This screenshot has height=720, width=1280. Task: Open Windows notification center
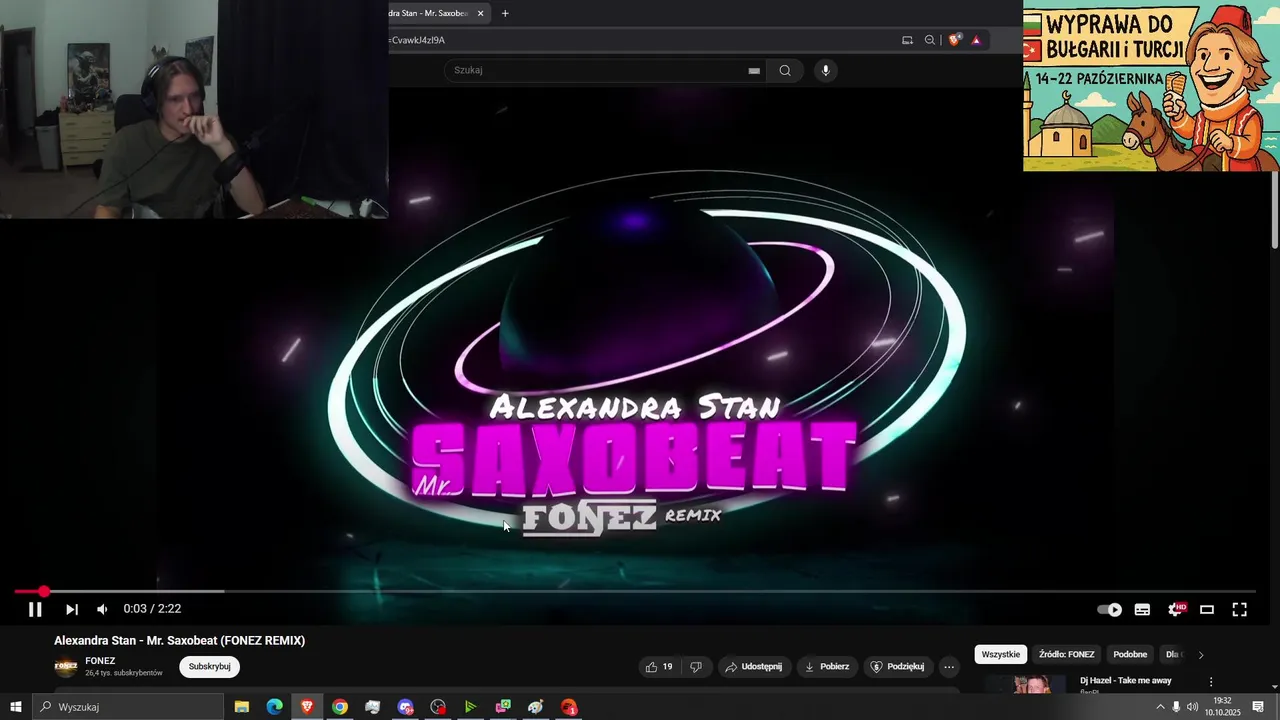pyautogui.click(x=1258, y=707)
